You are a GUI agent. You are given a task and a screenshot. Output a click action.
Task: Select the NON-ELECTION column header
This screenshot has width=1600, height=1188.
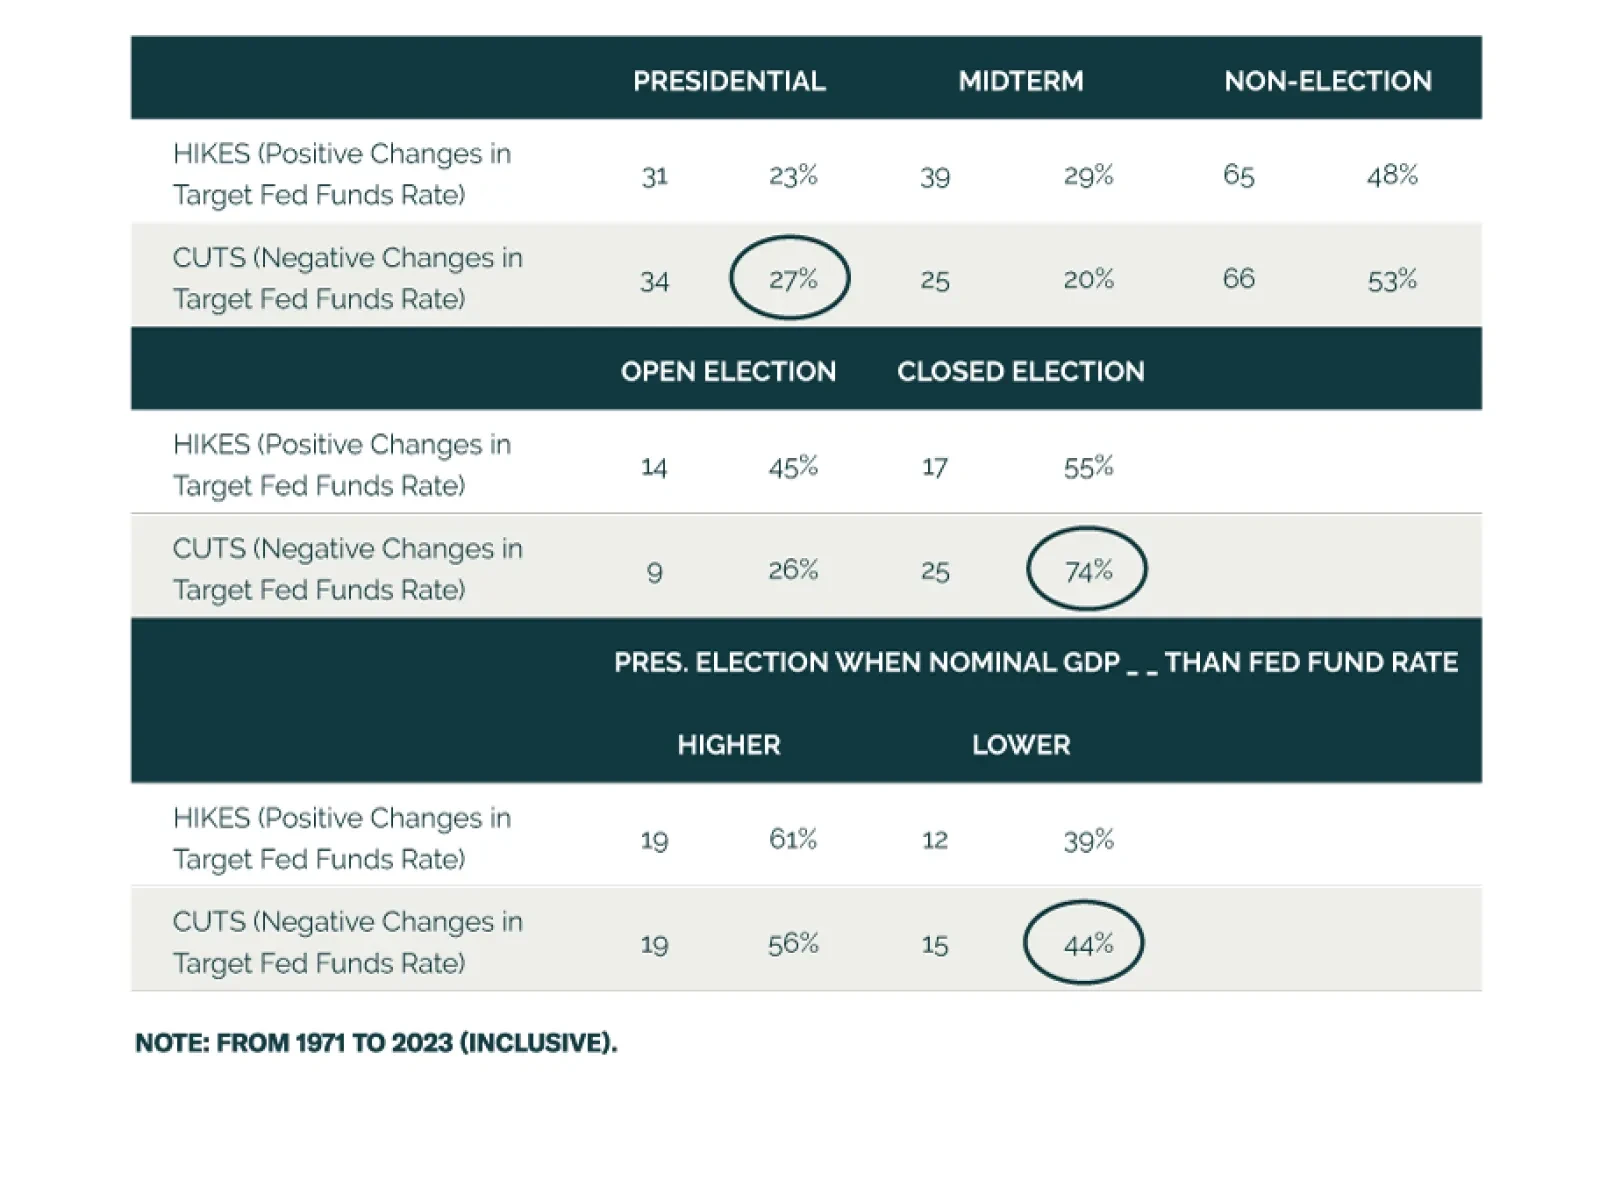tap(1327, 81)
